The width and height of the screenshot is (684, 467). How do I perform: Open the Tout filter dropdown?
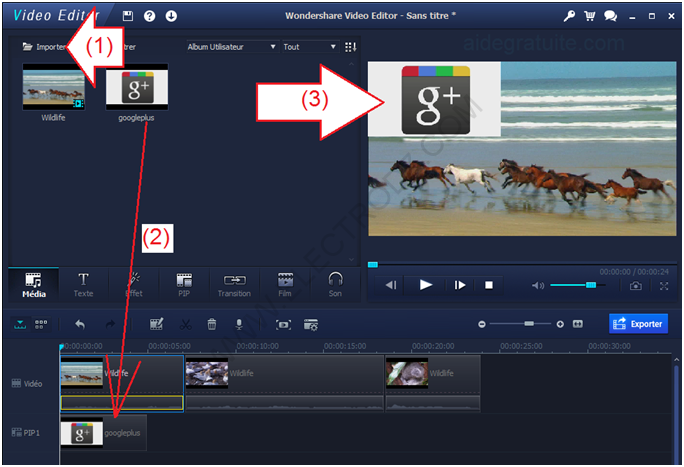click(x=310, y=47)
